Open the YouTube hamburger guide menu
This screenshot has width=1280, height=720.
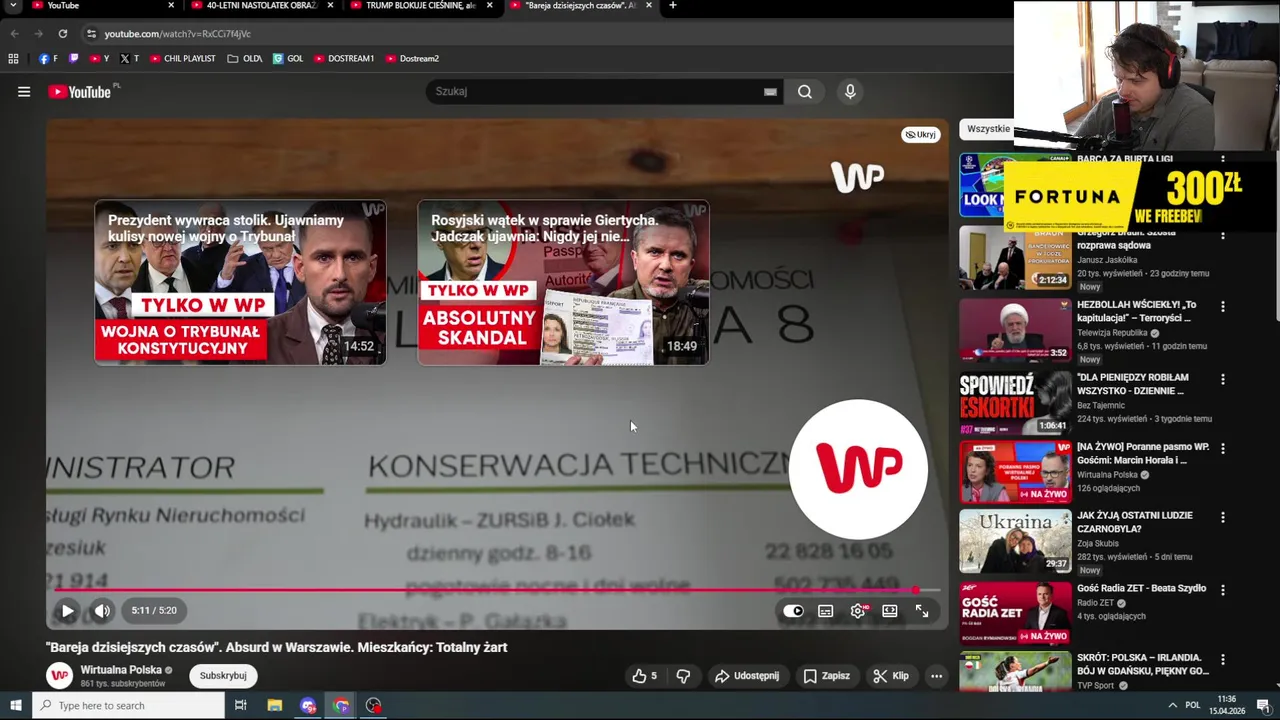24,92
